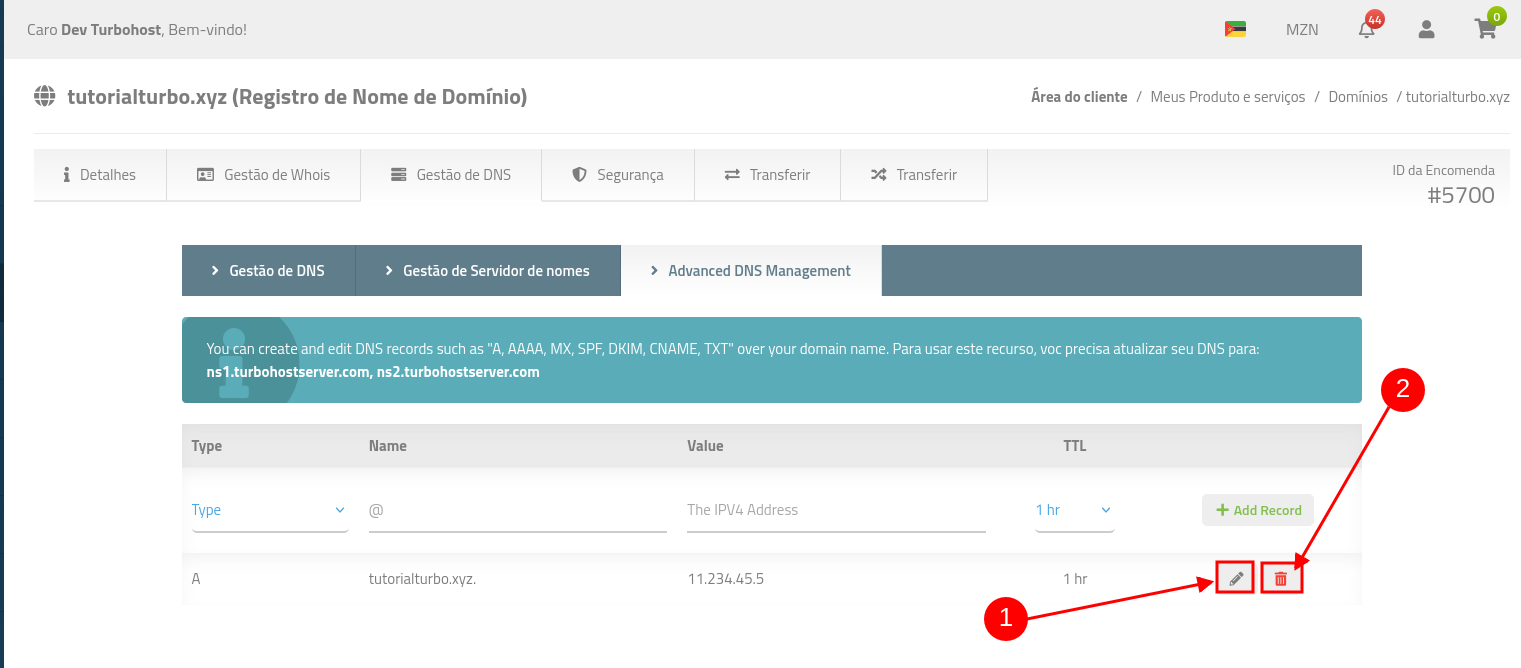Open the Gestão de Whois tab
The height and width of the screenshot is (668, 1521).
[x=263, y=175]
